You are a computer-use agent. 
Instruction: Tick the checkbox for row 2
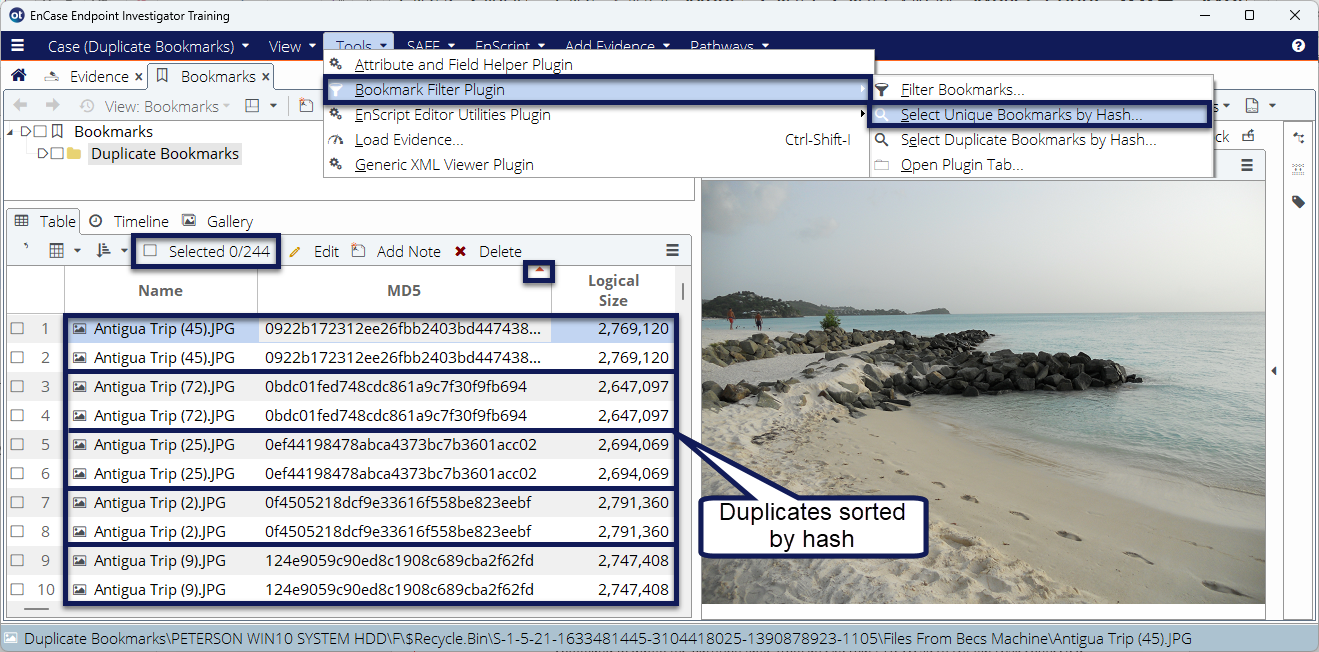(17, 358)
